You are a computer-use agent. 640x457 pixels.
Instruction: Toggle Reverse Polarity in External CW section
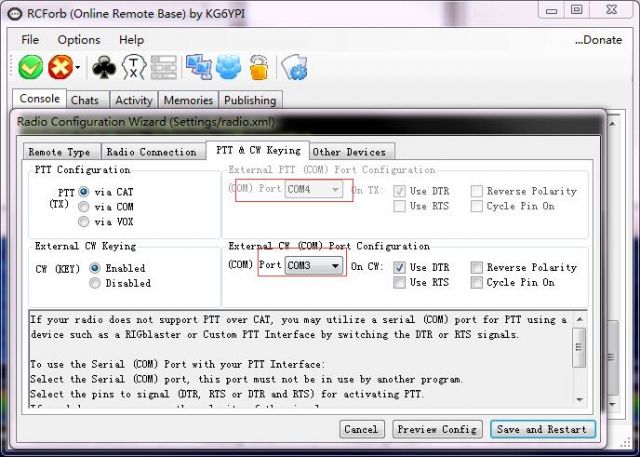pos(476,267)
